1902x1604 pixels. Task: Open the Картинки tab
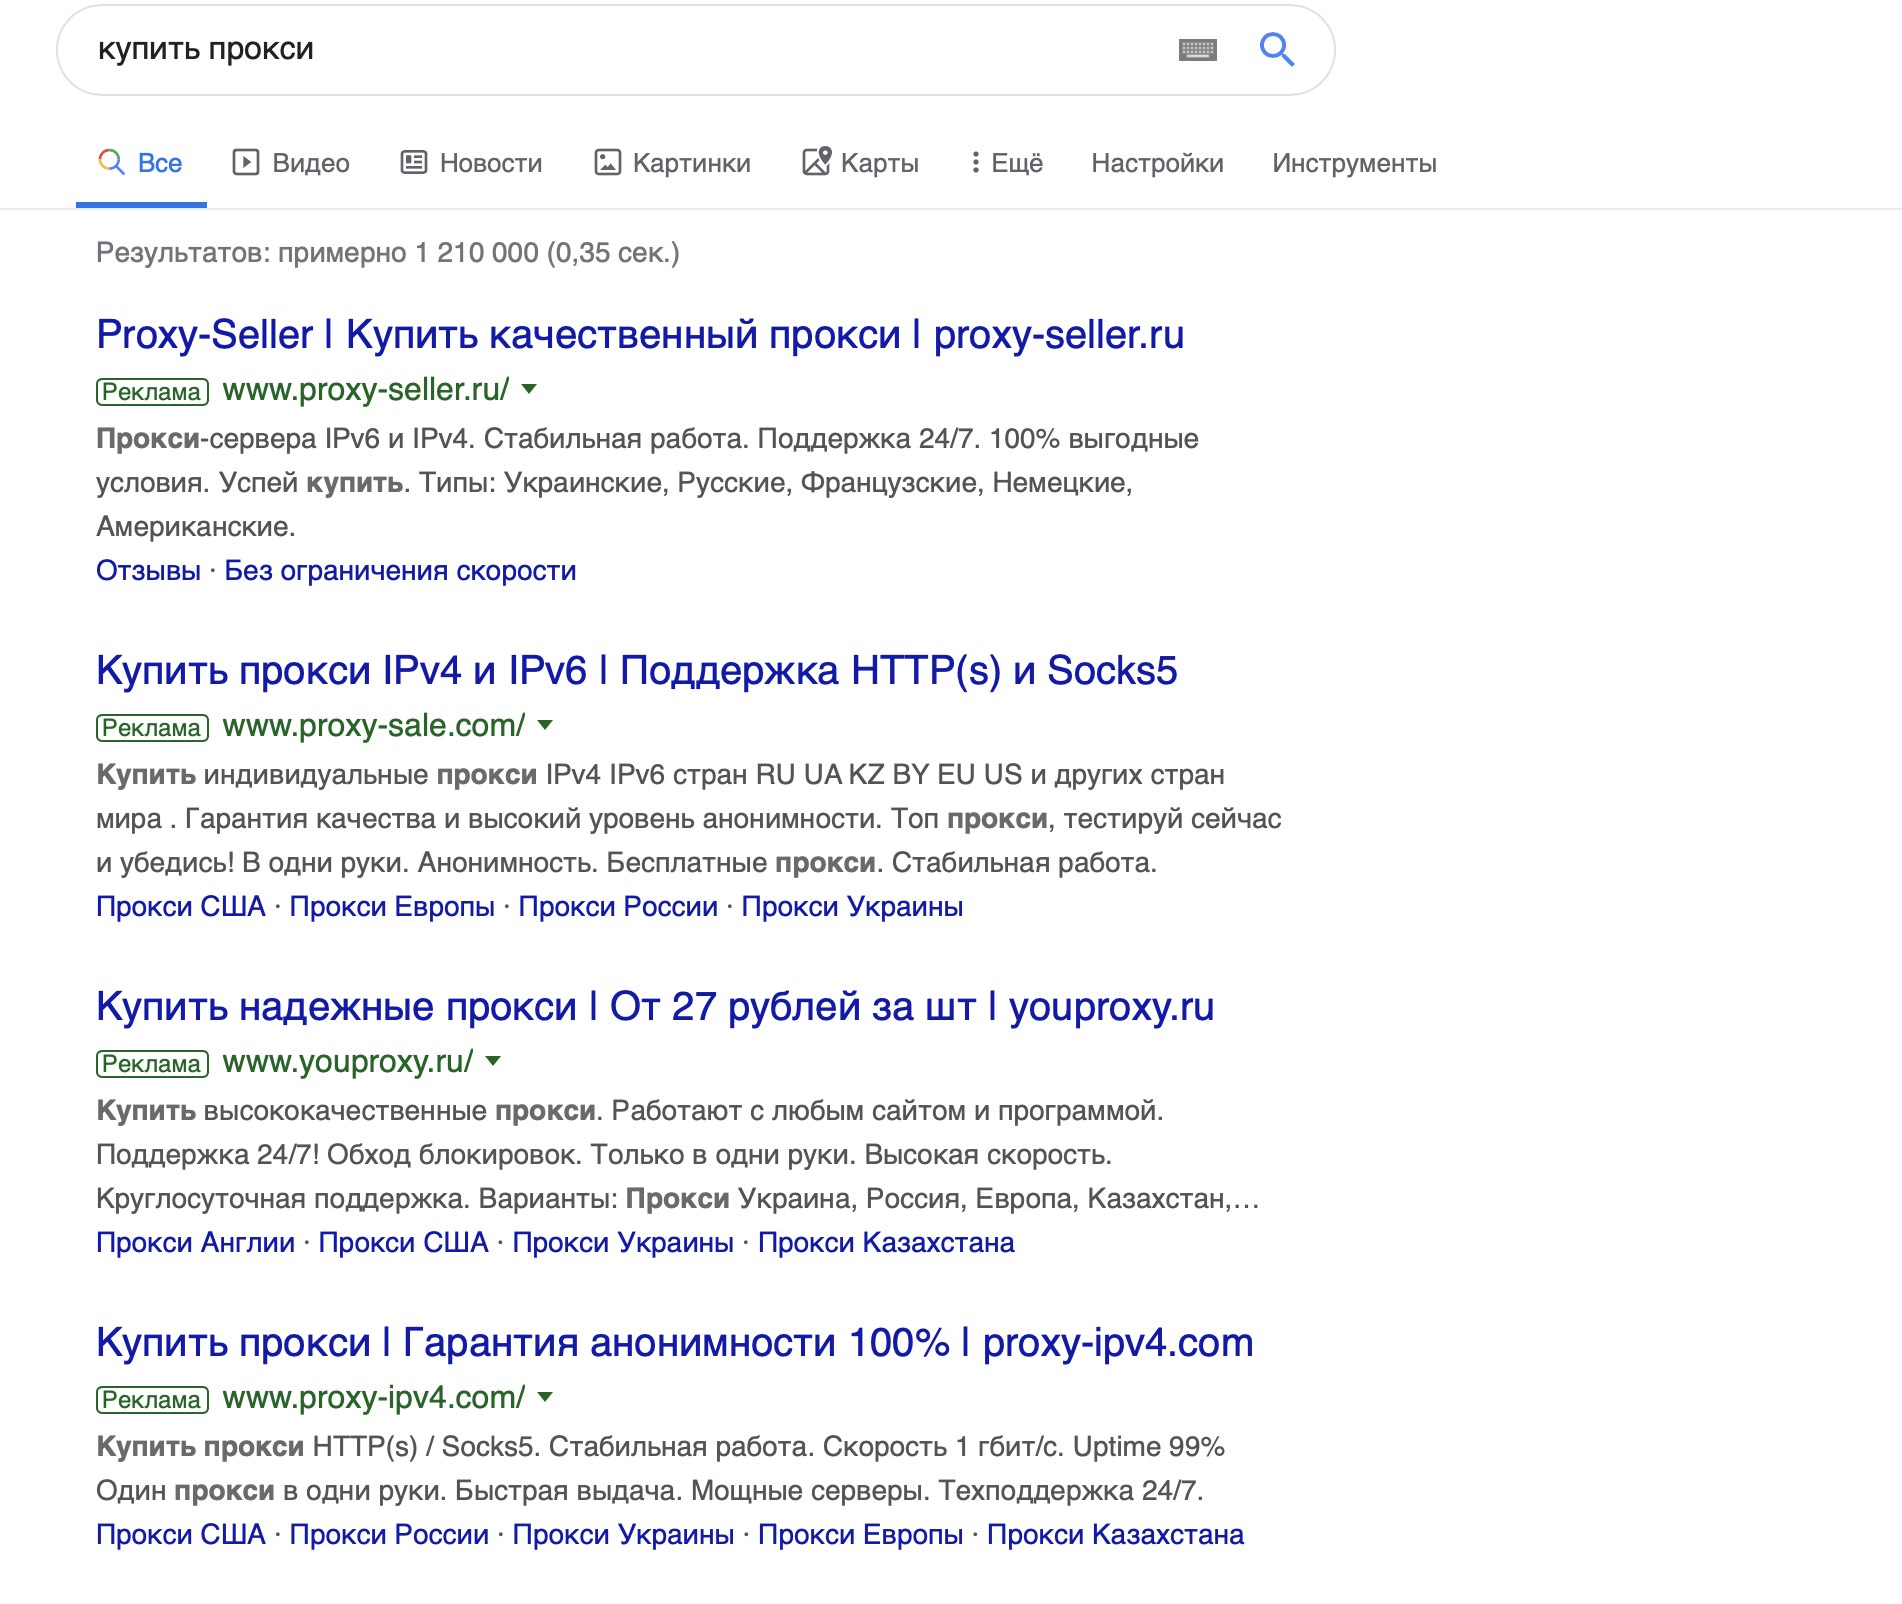(x=672, y=163)
